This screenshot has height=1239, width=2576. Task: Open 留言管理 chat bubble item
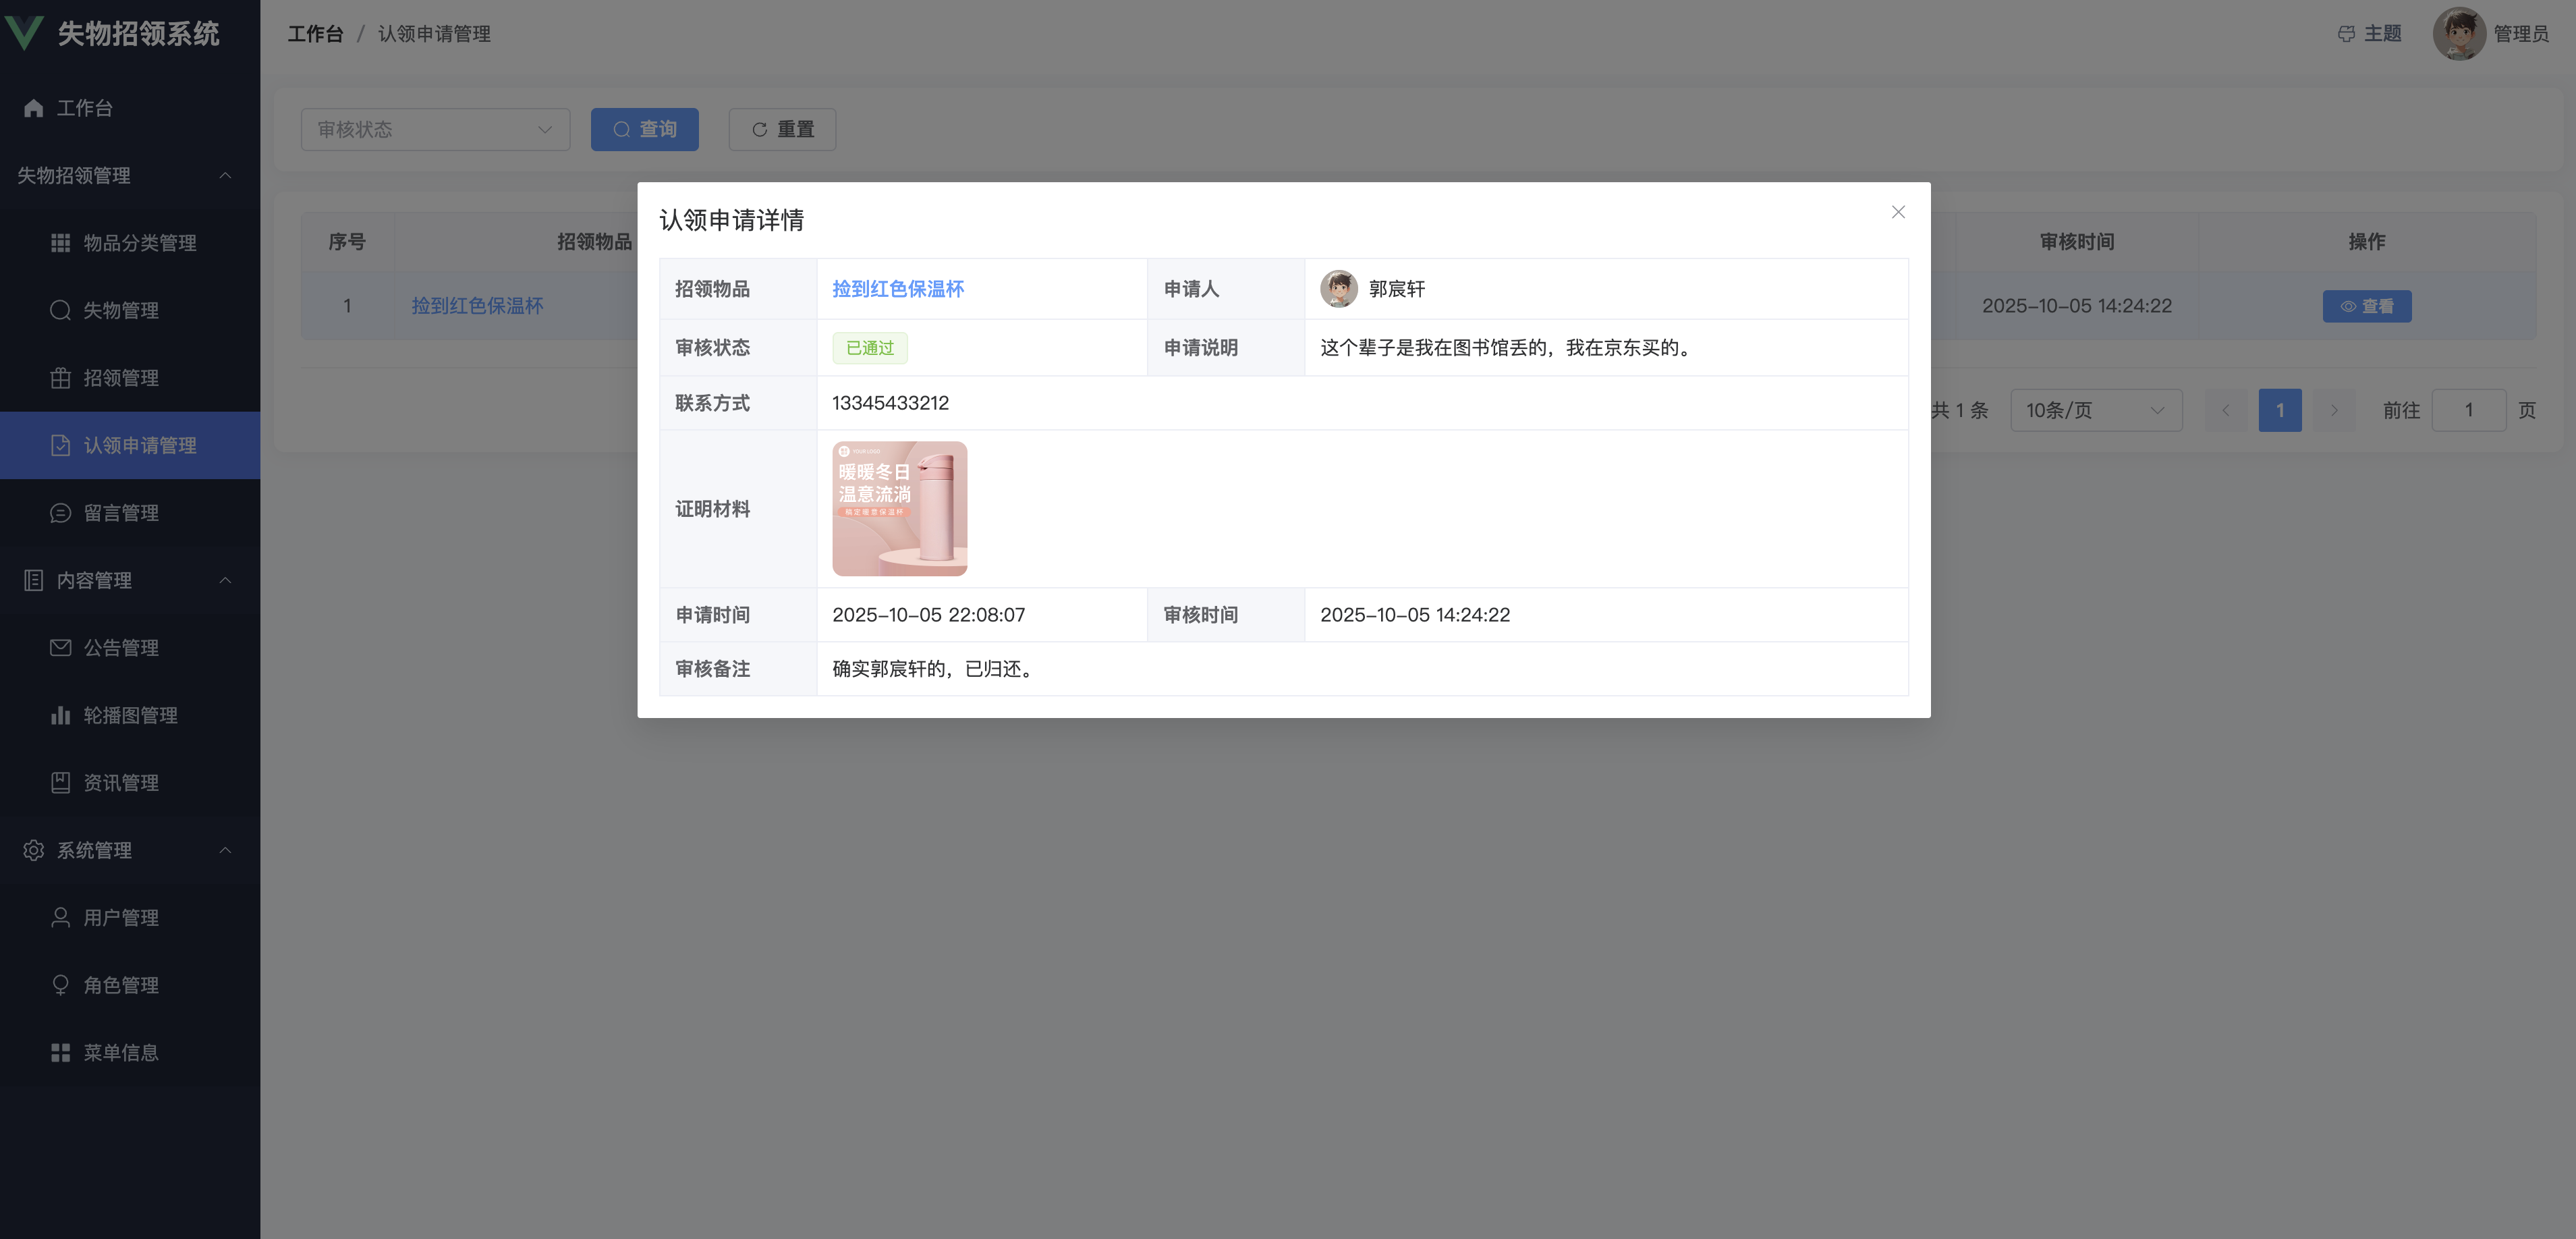coord(61,513)
